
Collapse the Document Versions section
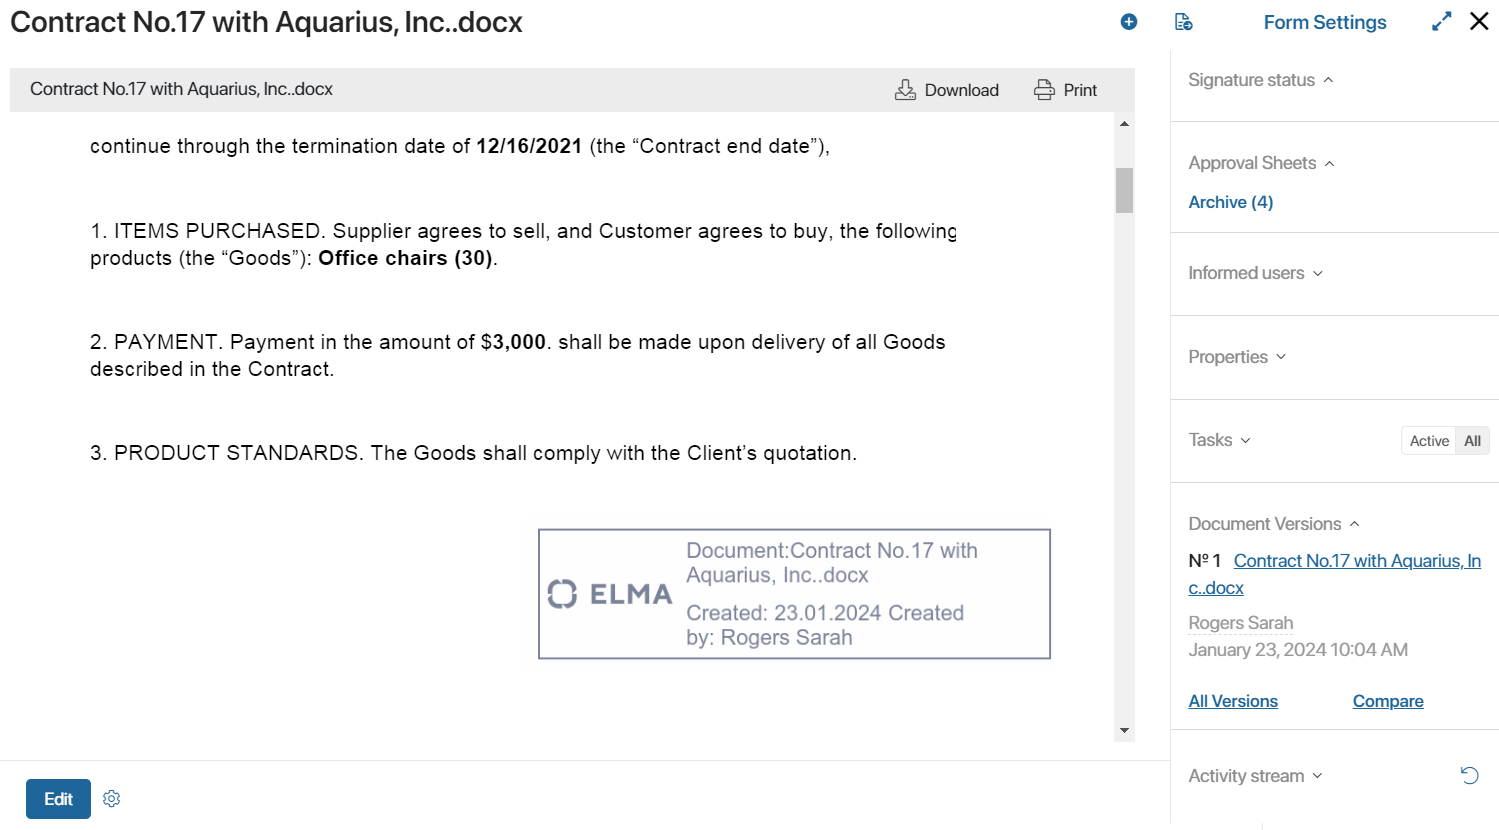(1274, 524)
